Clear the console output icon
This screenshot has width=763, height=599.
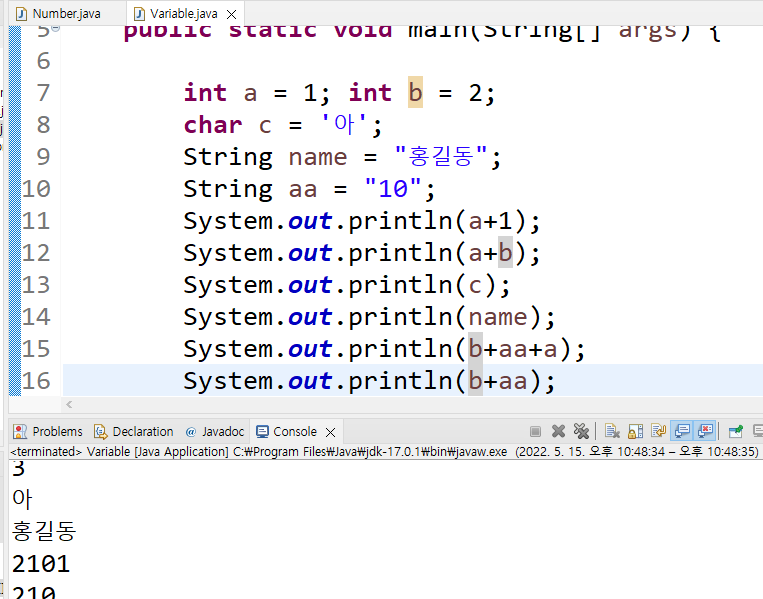point(612,431)
